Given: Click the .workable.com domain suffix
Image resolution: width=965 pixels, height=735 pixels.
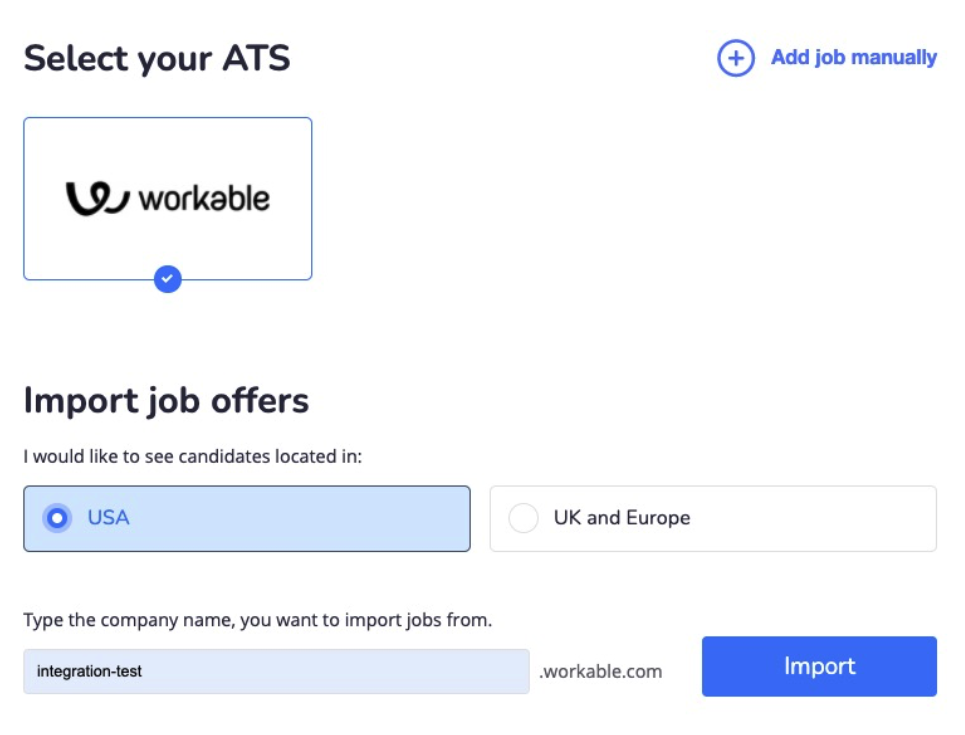Looking at the screenshot, I should [x=600, y=671].
